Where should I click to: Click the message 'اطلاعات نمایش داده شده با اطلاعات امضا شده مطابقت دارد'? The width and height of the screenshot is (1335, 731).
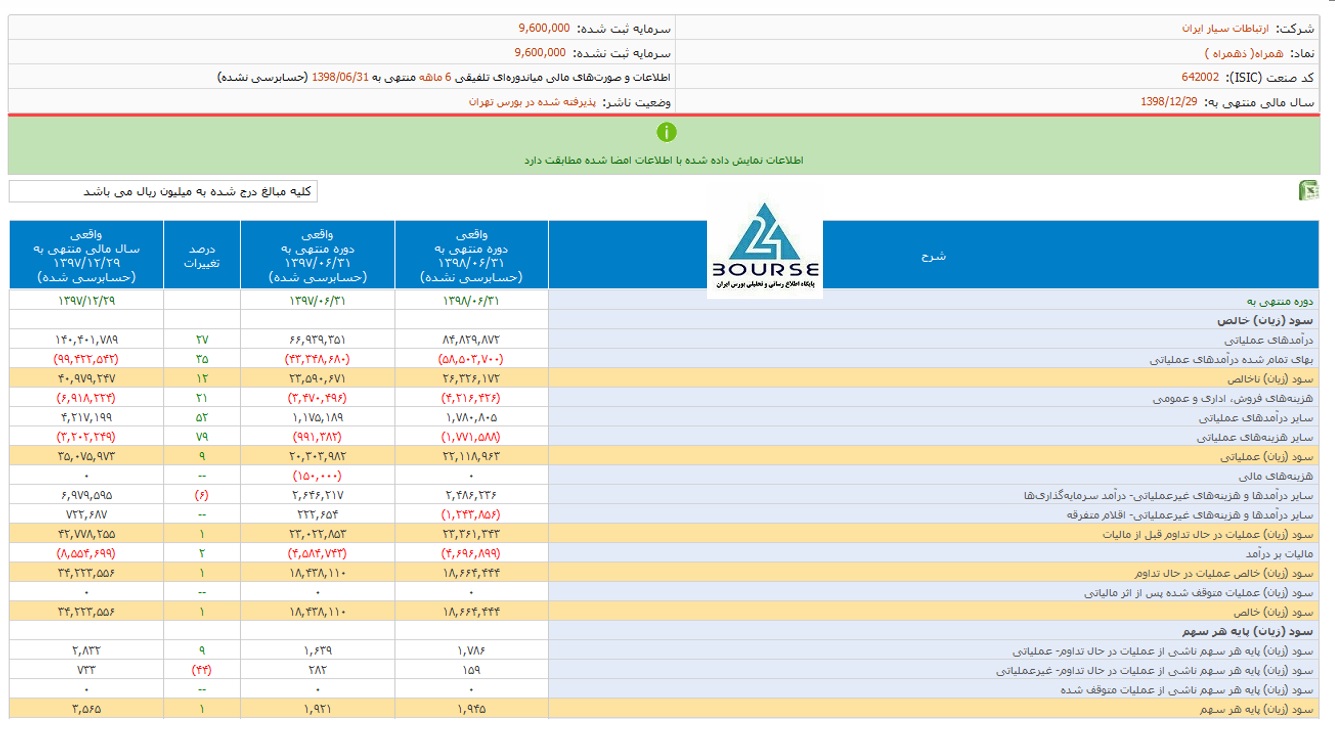coord(664,160)
